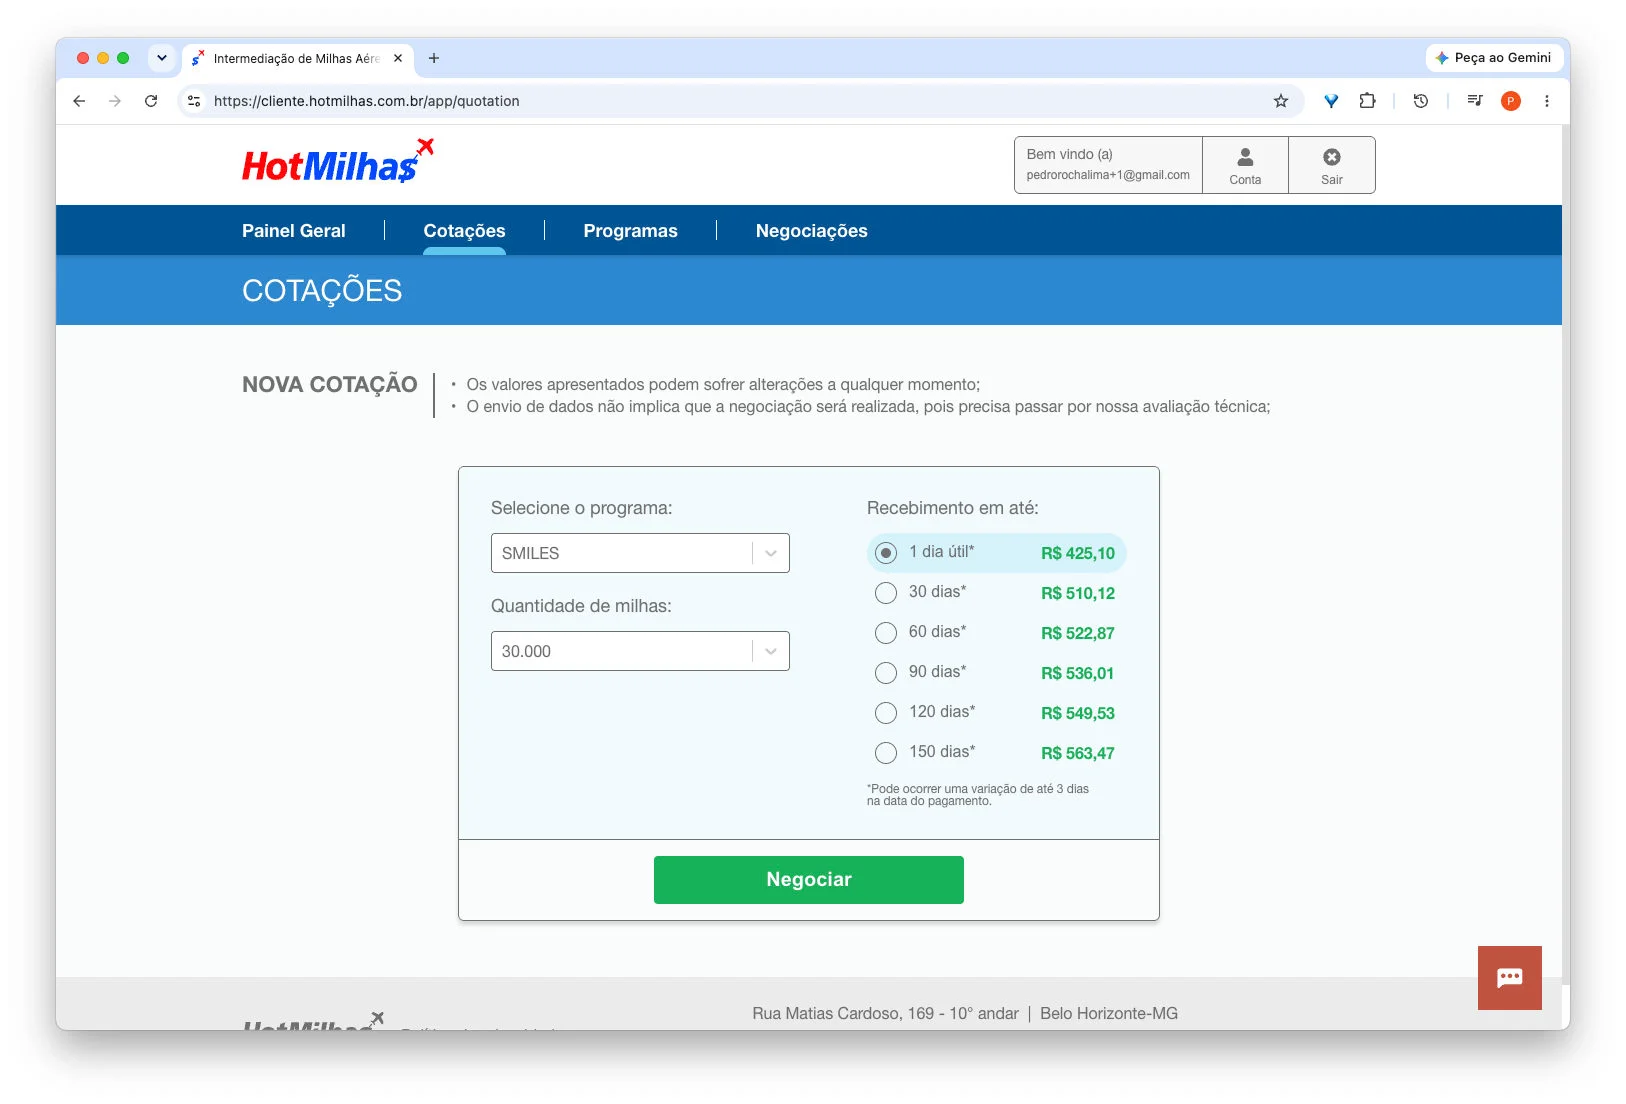Reload the page

[x=151, y=101]
